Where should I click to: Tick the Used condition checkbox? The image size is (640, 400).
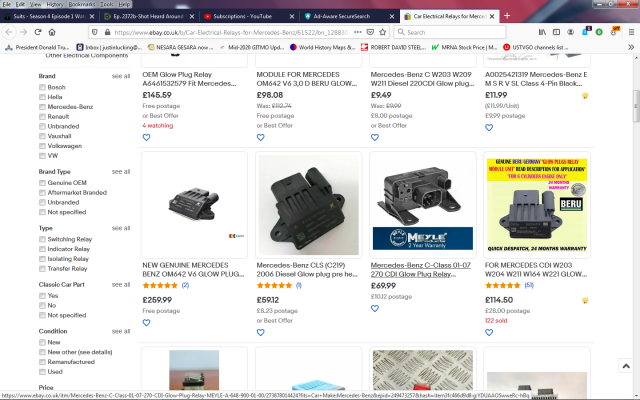[x=42, y=371]
